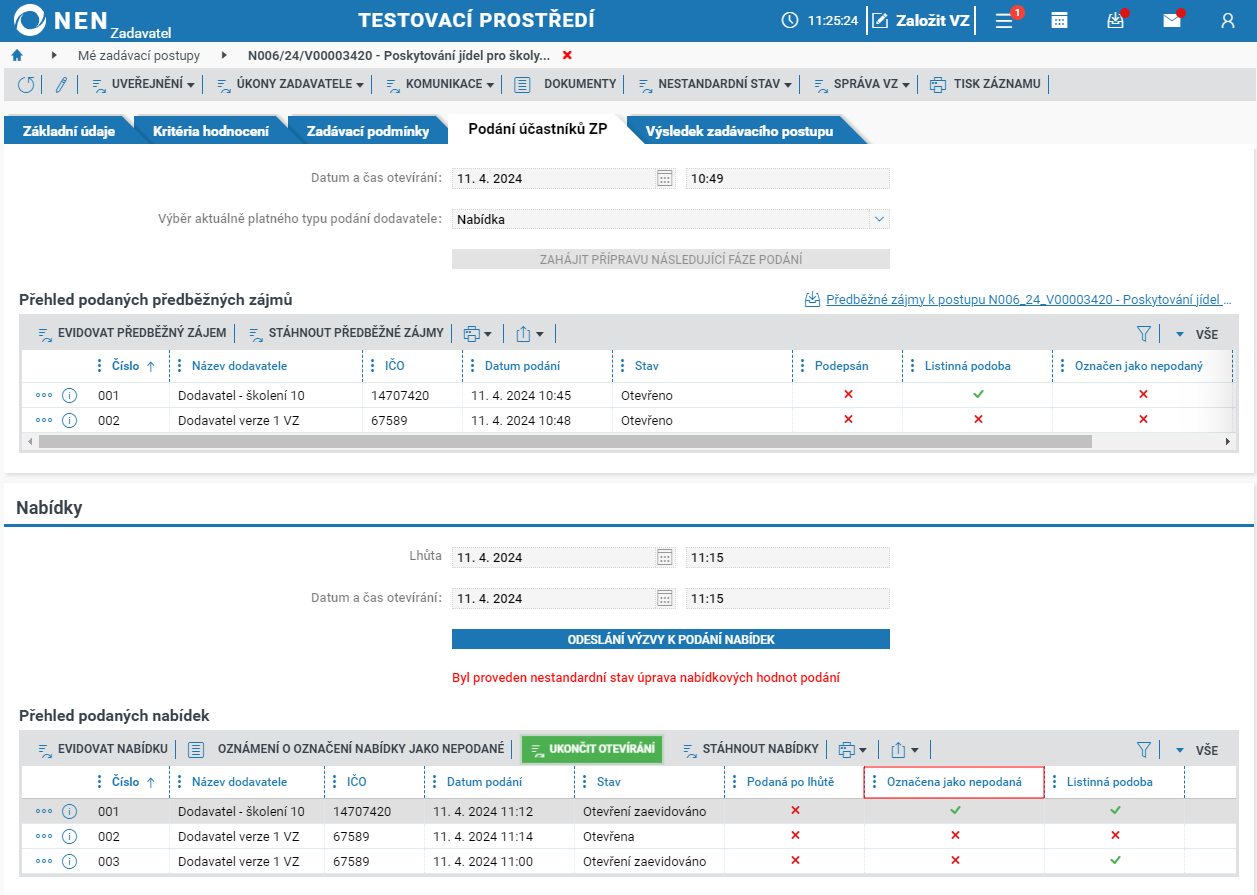Open row menu dots for offer 001

(x=43, y=811)
